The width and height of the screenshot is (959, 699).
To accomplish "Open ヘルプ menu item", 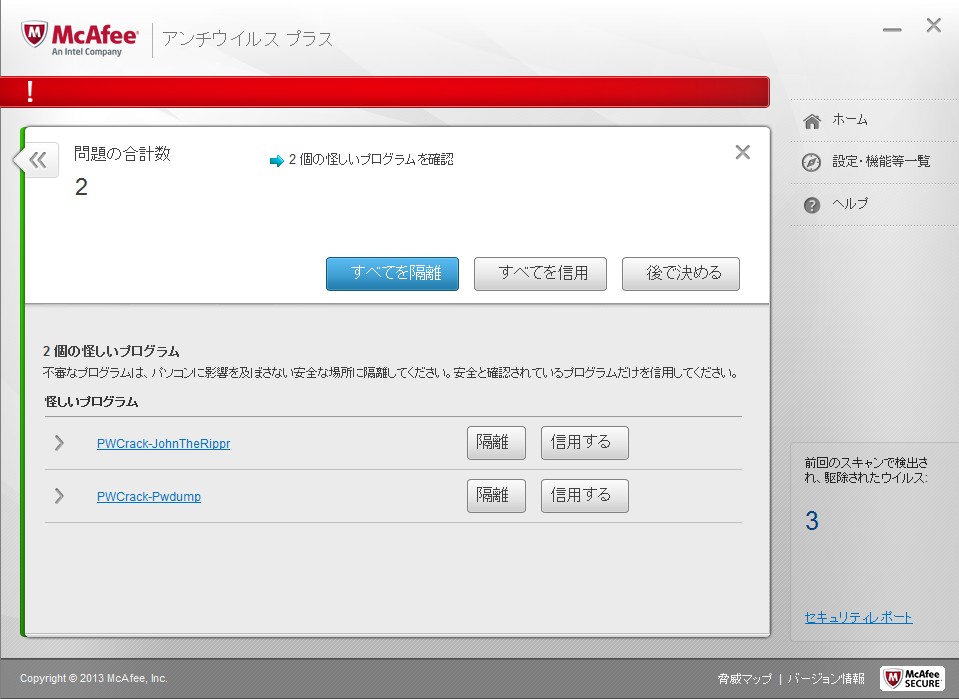I will (x=850, y=204).
